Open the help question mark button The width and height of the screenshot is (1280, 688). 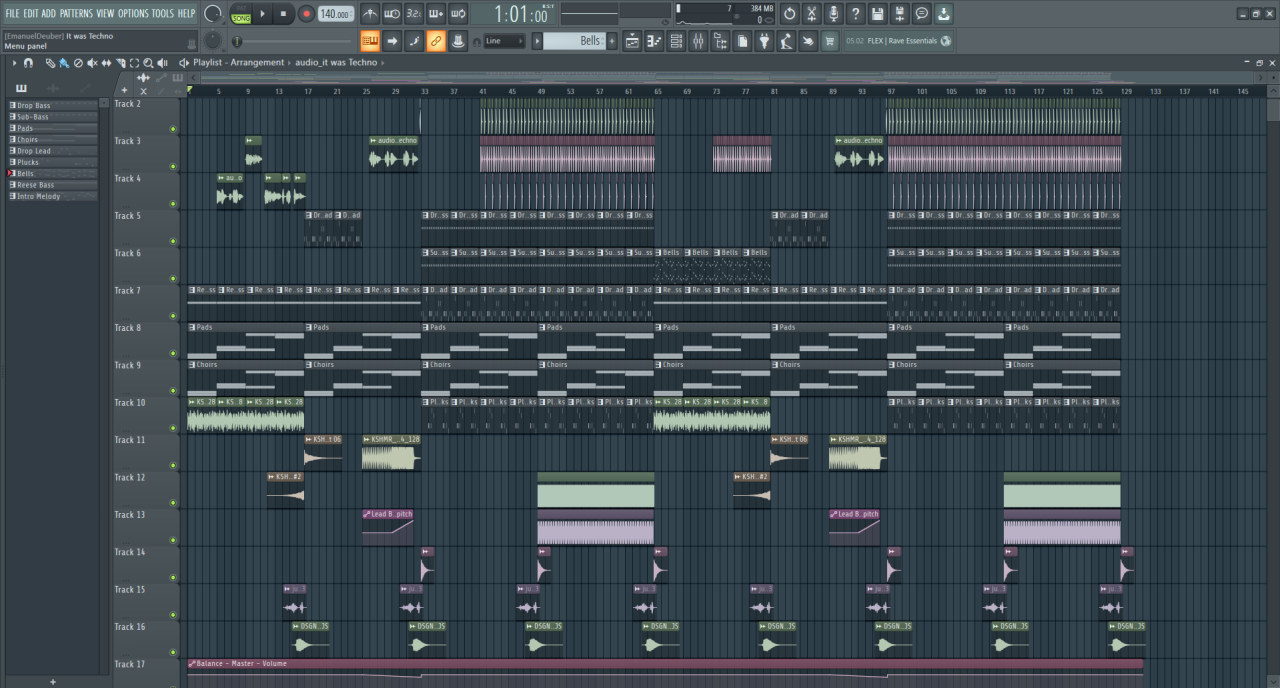coord(856,14)
